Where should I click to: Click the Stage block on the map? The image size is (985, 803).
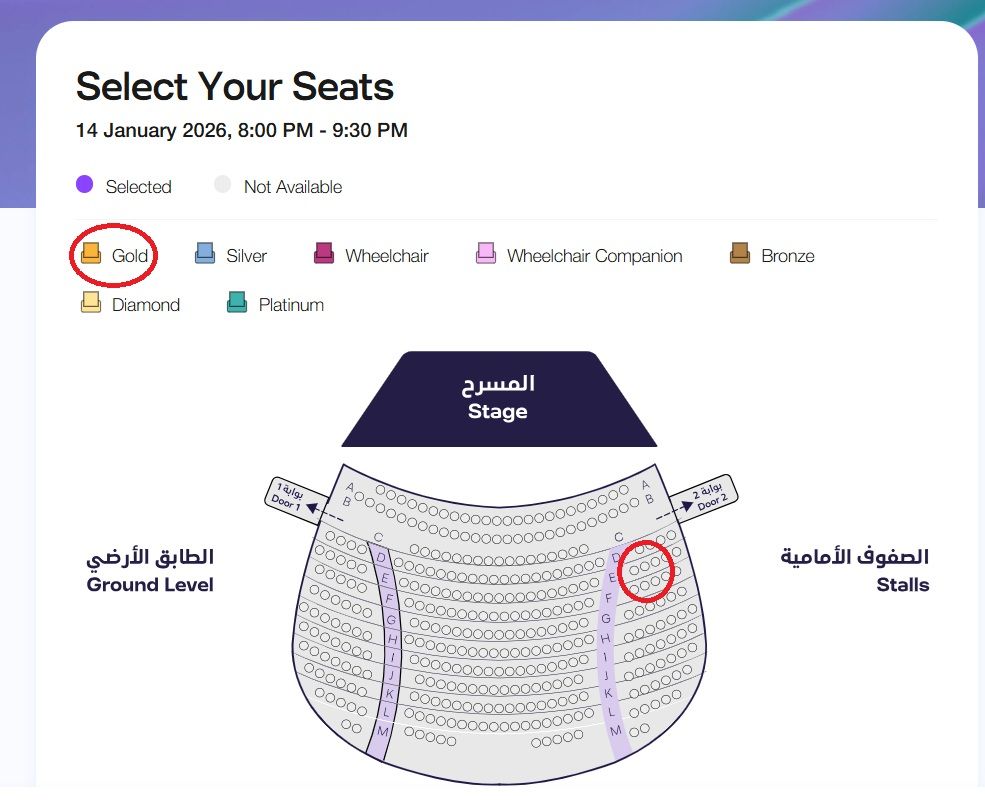(498, 398)
